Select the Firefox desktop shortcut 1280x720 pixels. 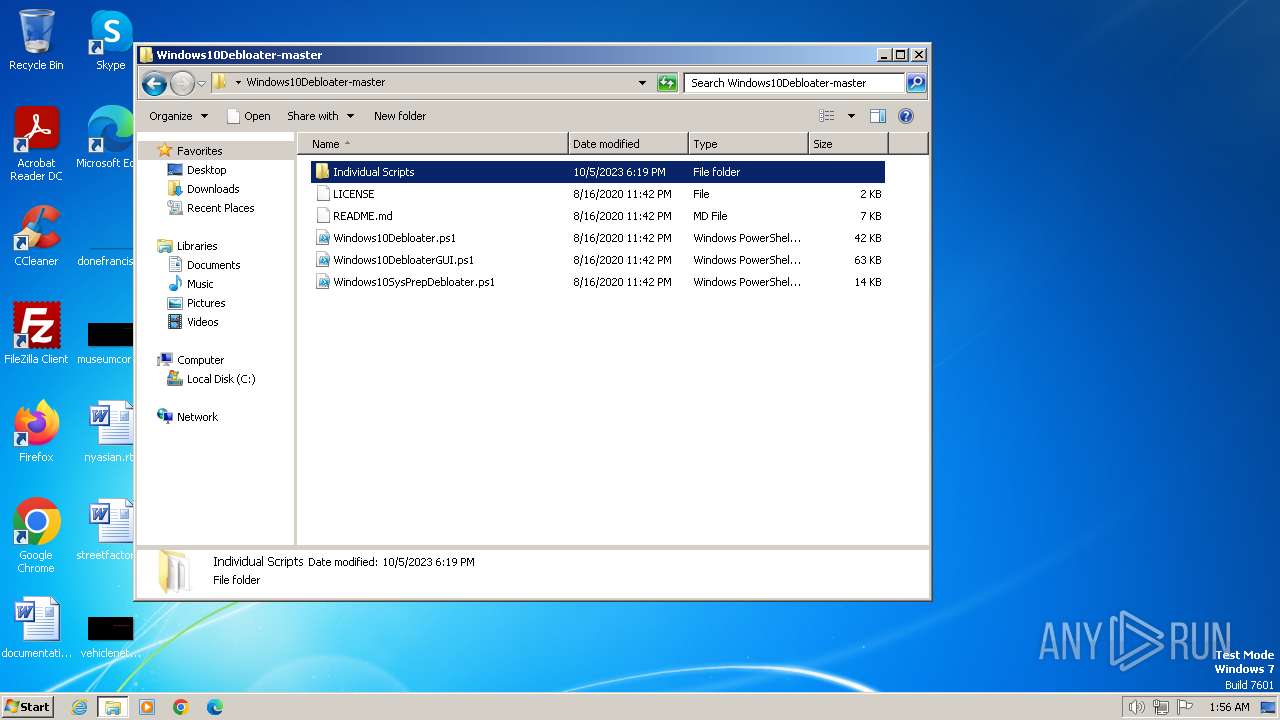point(36,432)
